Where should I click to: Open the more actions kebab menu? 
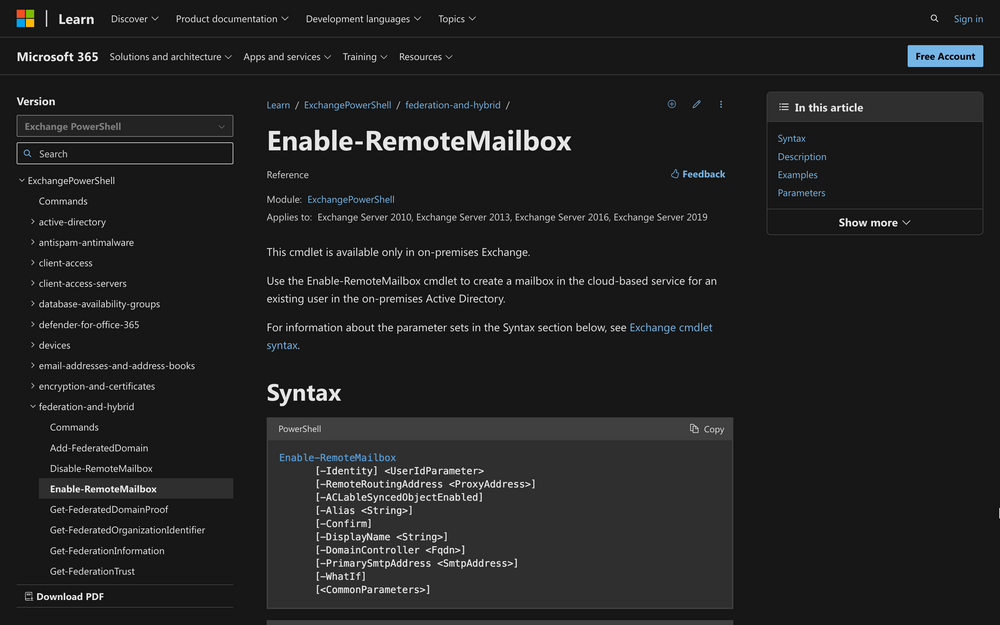[720, 104]
